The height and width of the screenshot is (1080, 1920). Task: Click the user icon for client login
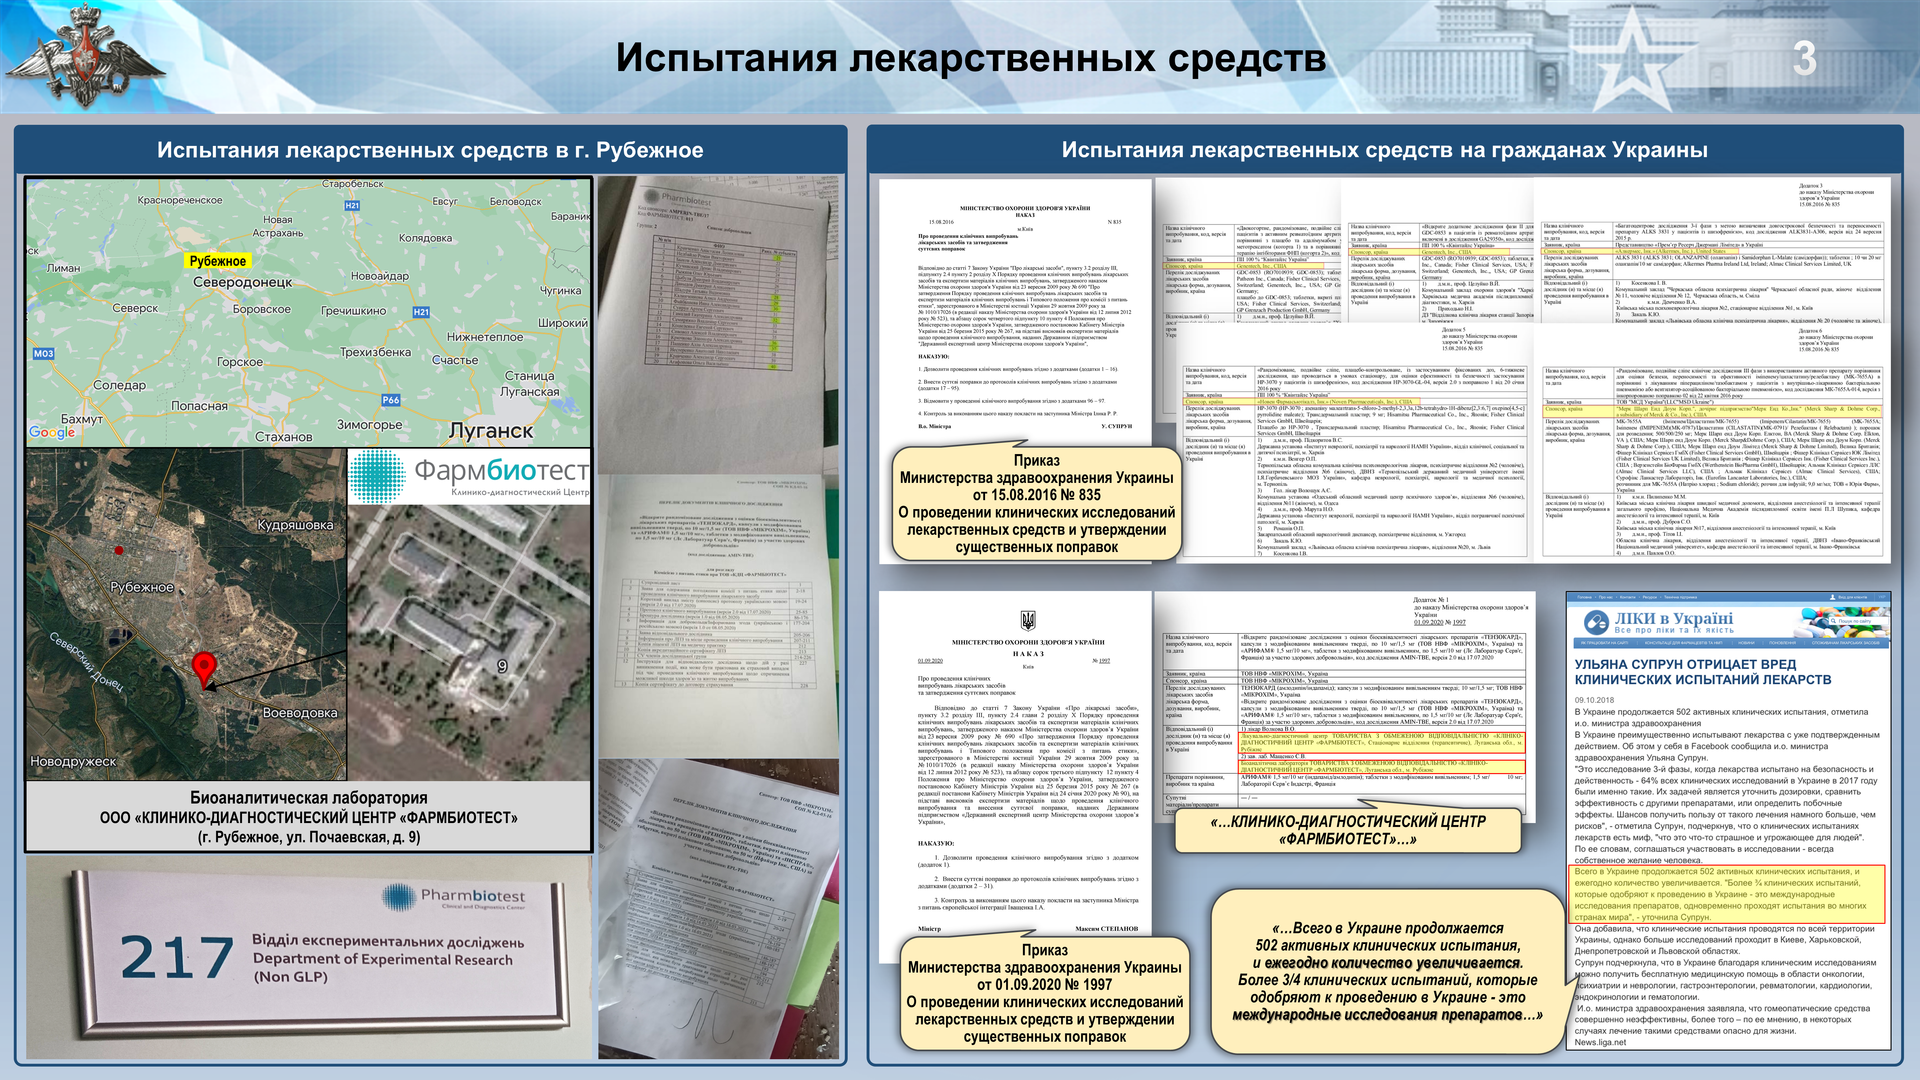pos(1832,597)
